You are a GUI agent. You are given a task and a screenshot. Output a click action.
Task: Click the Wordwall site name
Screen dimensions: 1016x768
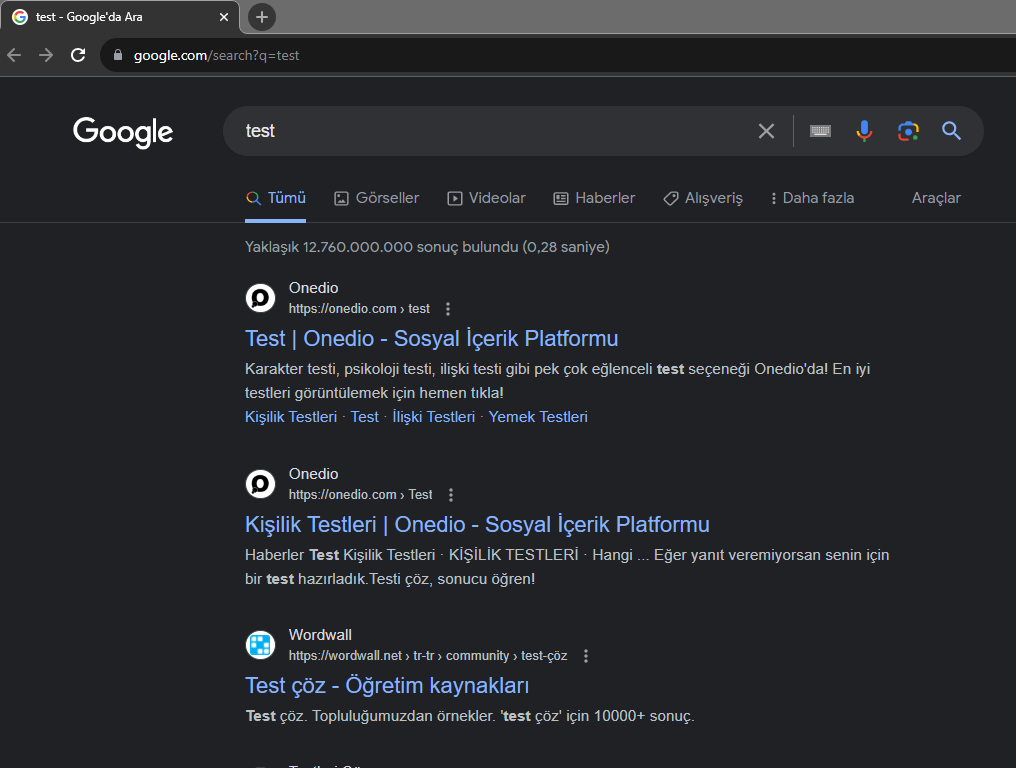pyautogui.click(x=320, y=635)
